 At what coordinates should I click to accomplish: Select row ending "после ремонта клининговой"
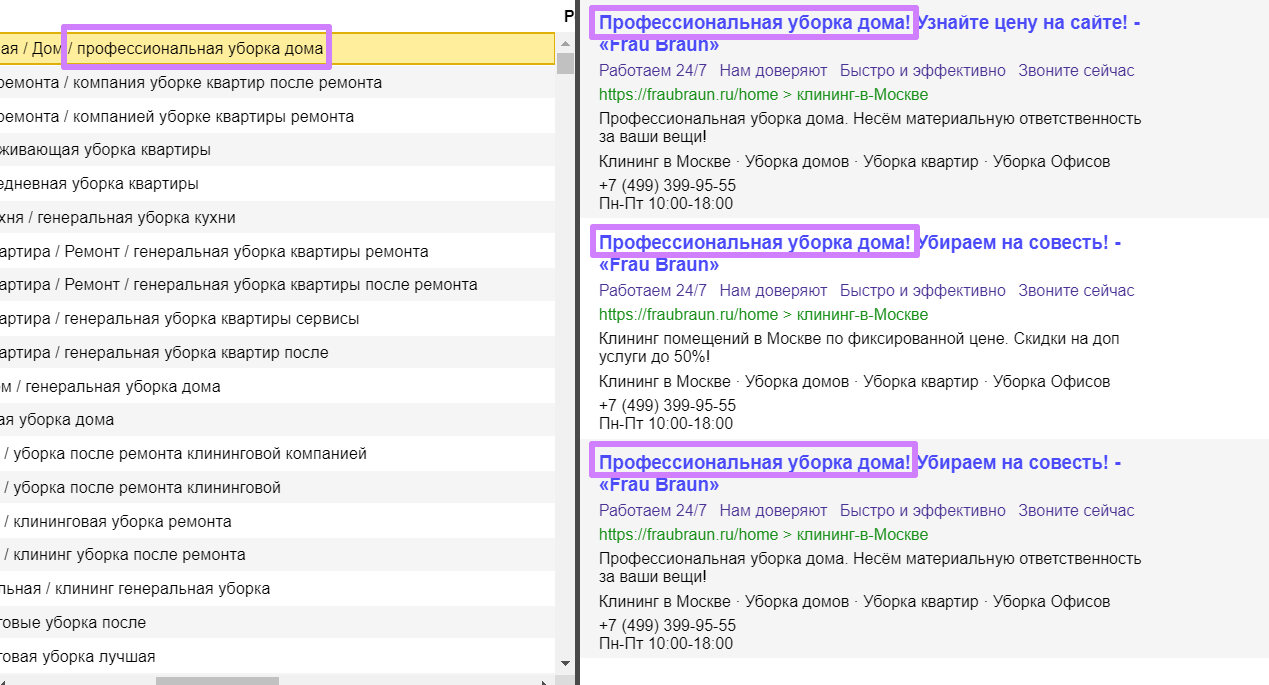click(x=277, y=487)
